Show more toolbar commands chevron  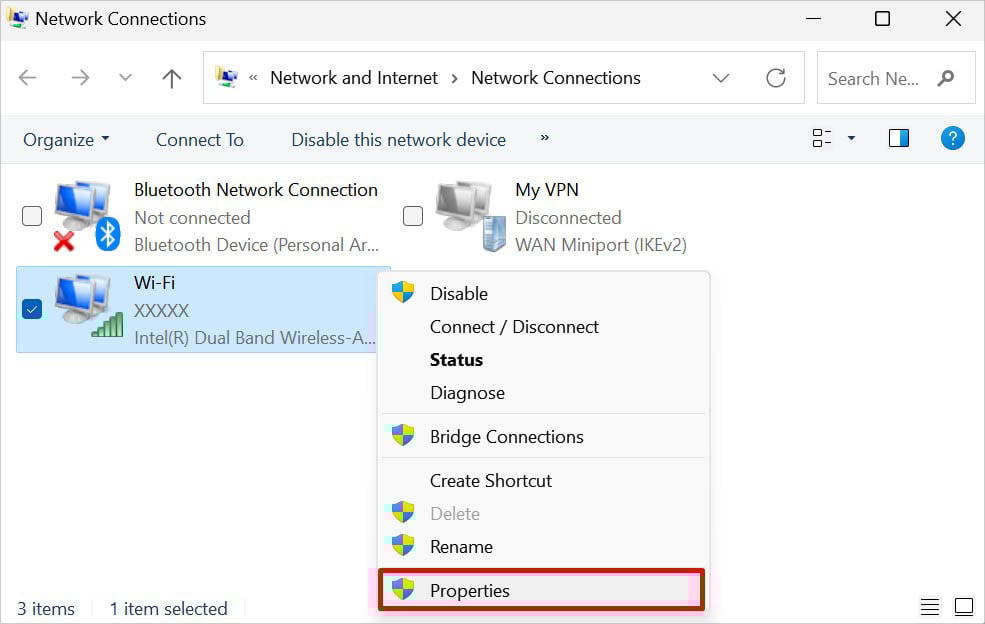pos(545,138)
